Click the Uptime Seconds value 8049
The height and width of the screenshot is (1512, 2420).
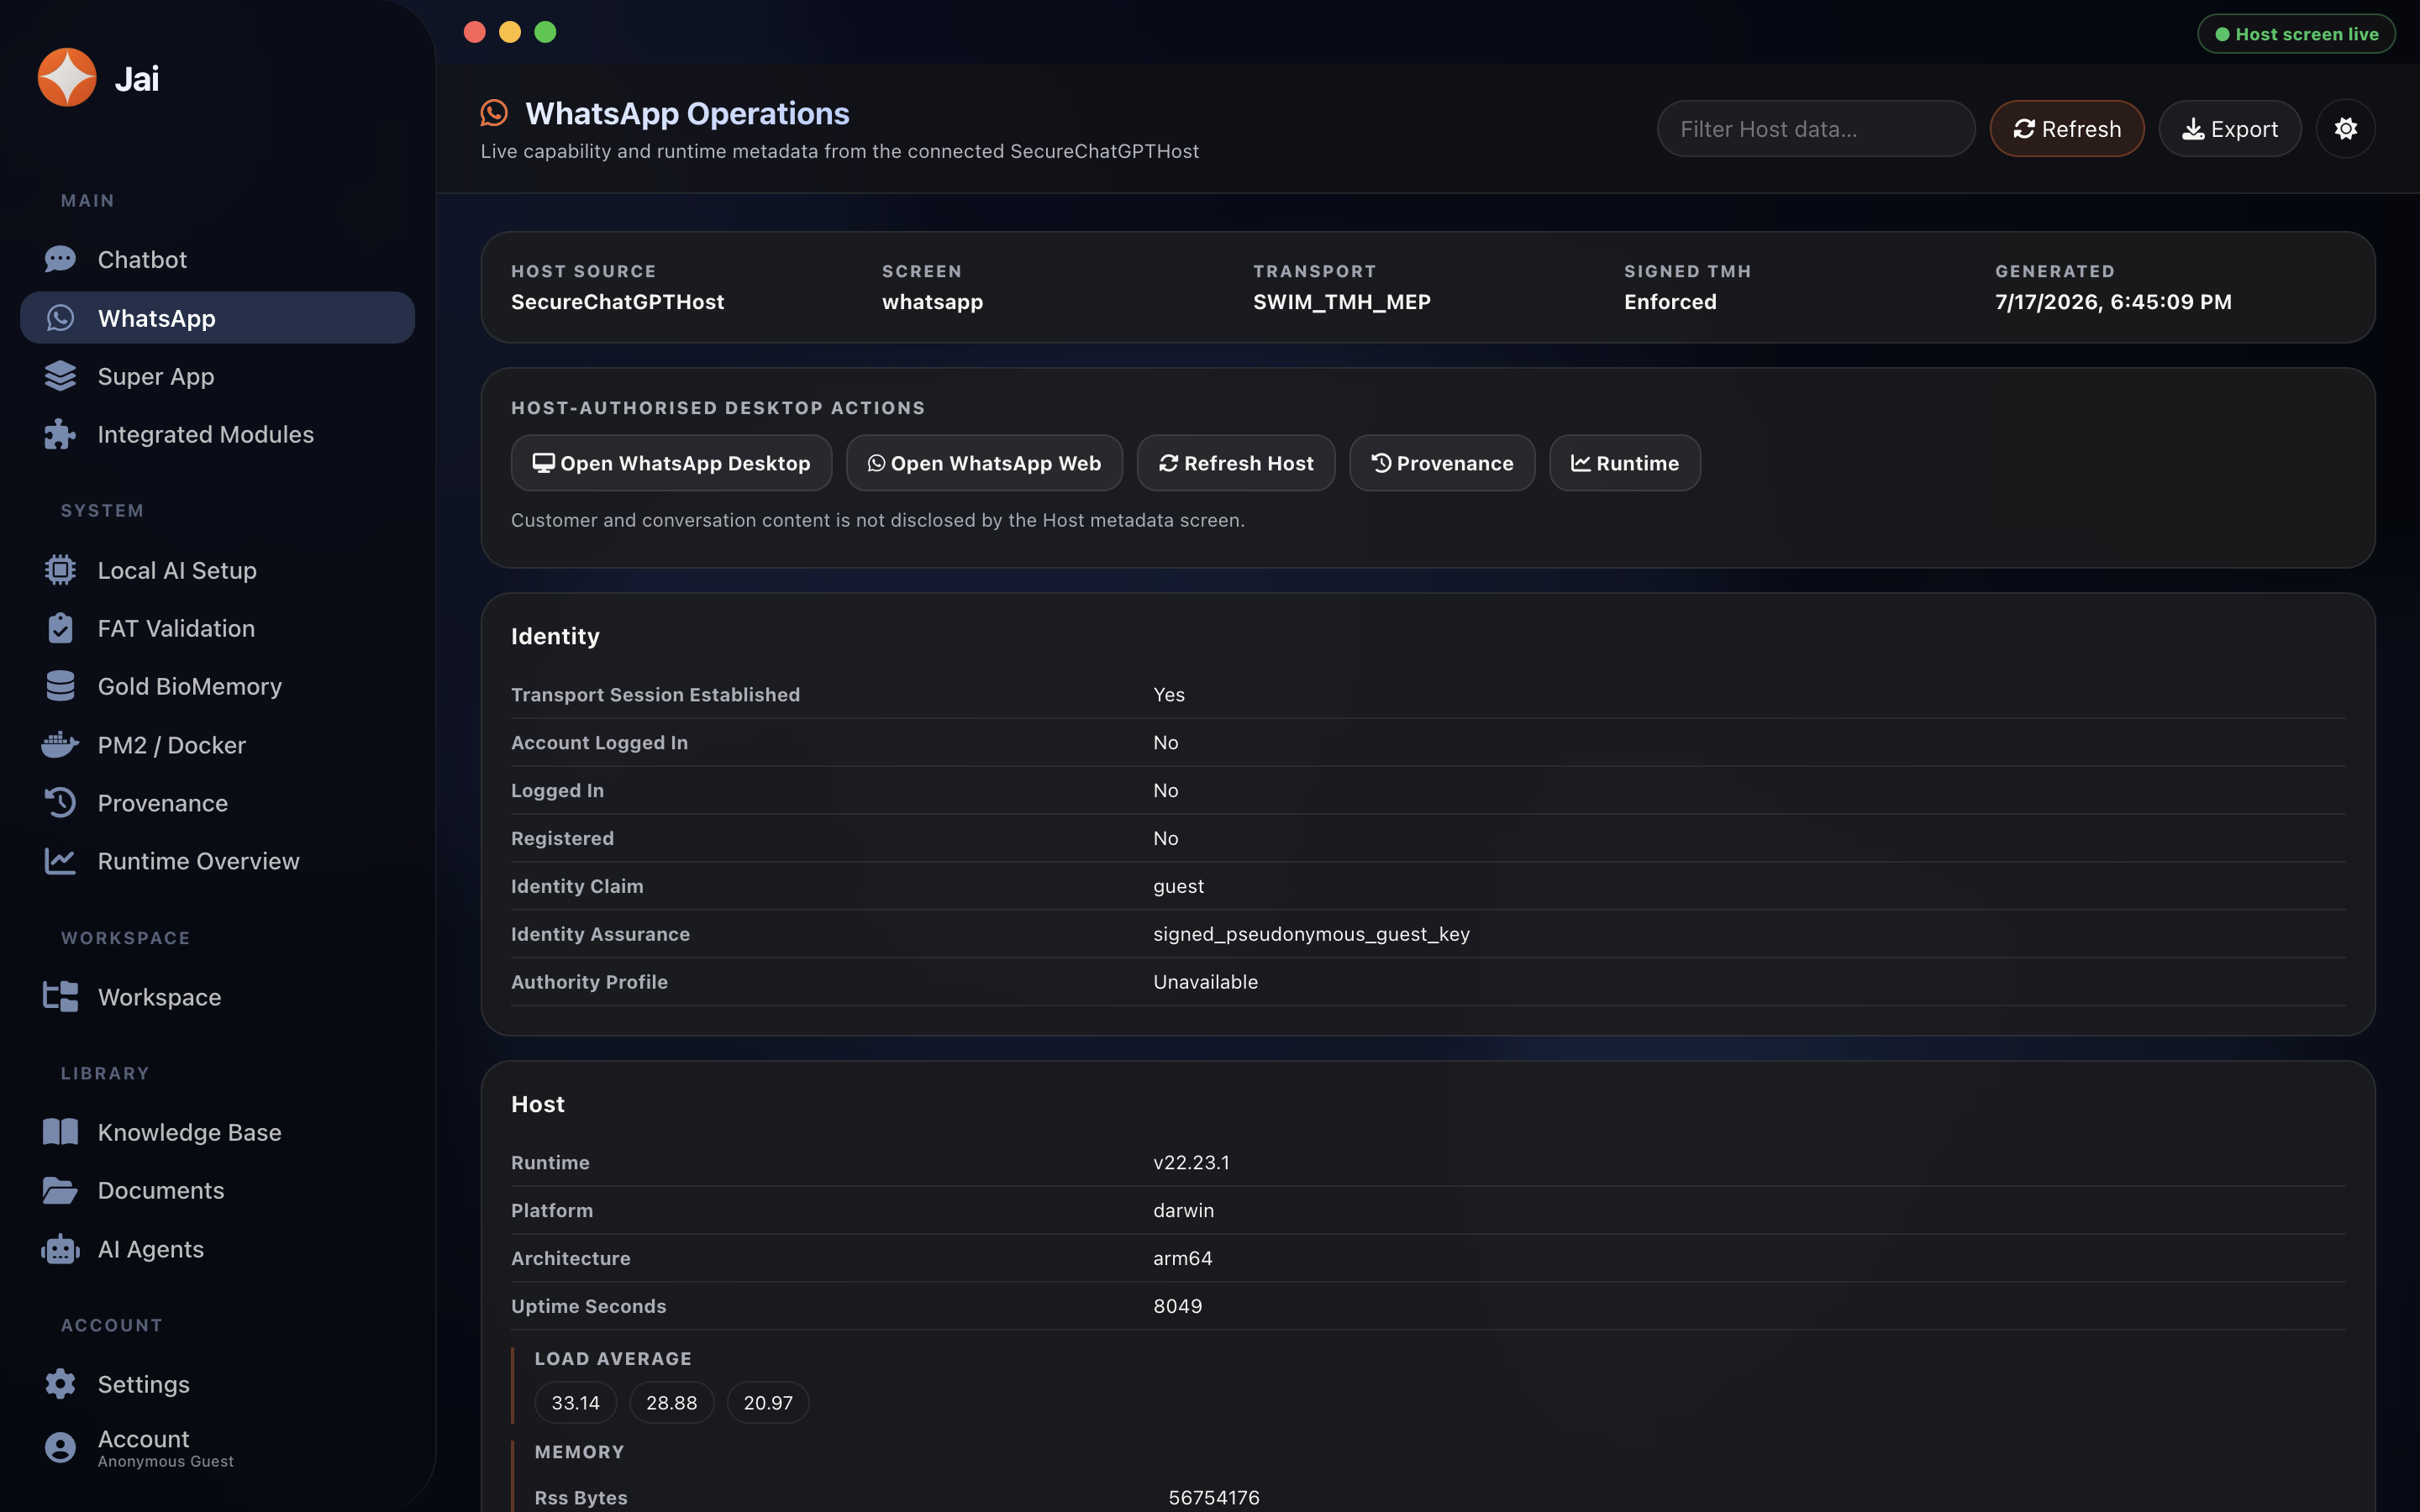[1177, 1306]
